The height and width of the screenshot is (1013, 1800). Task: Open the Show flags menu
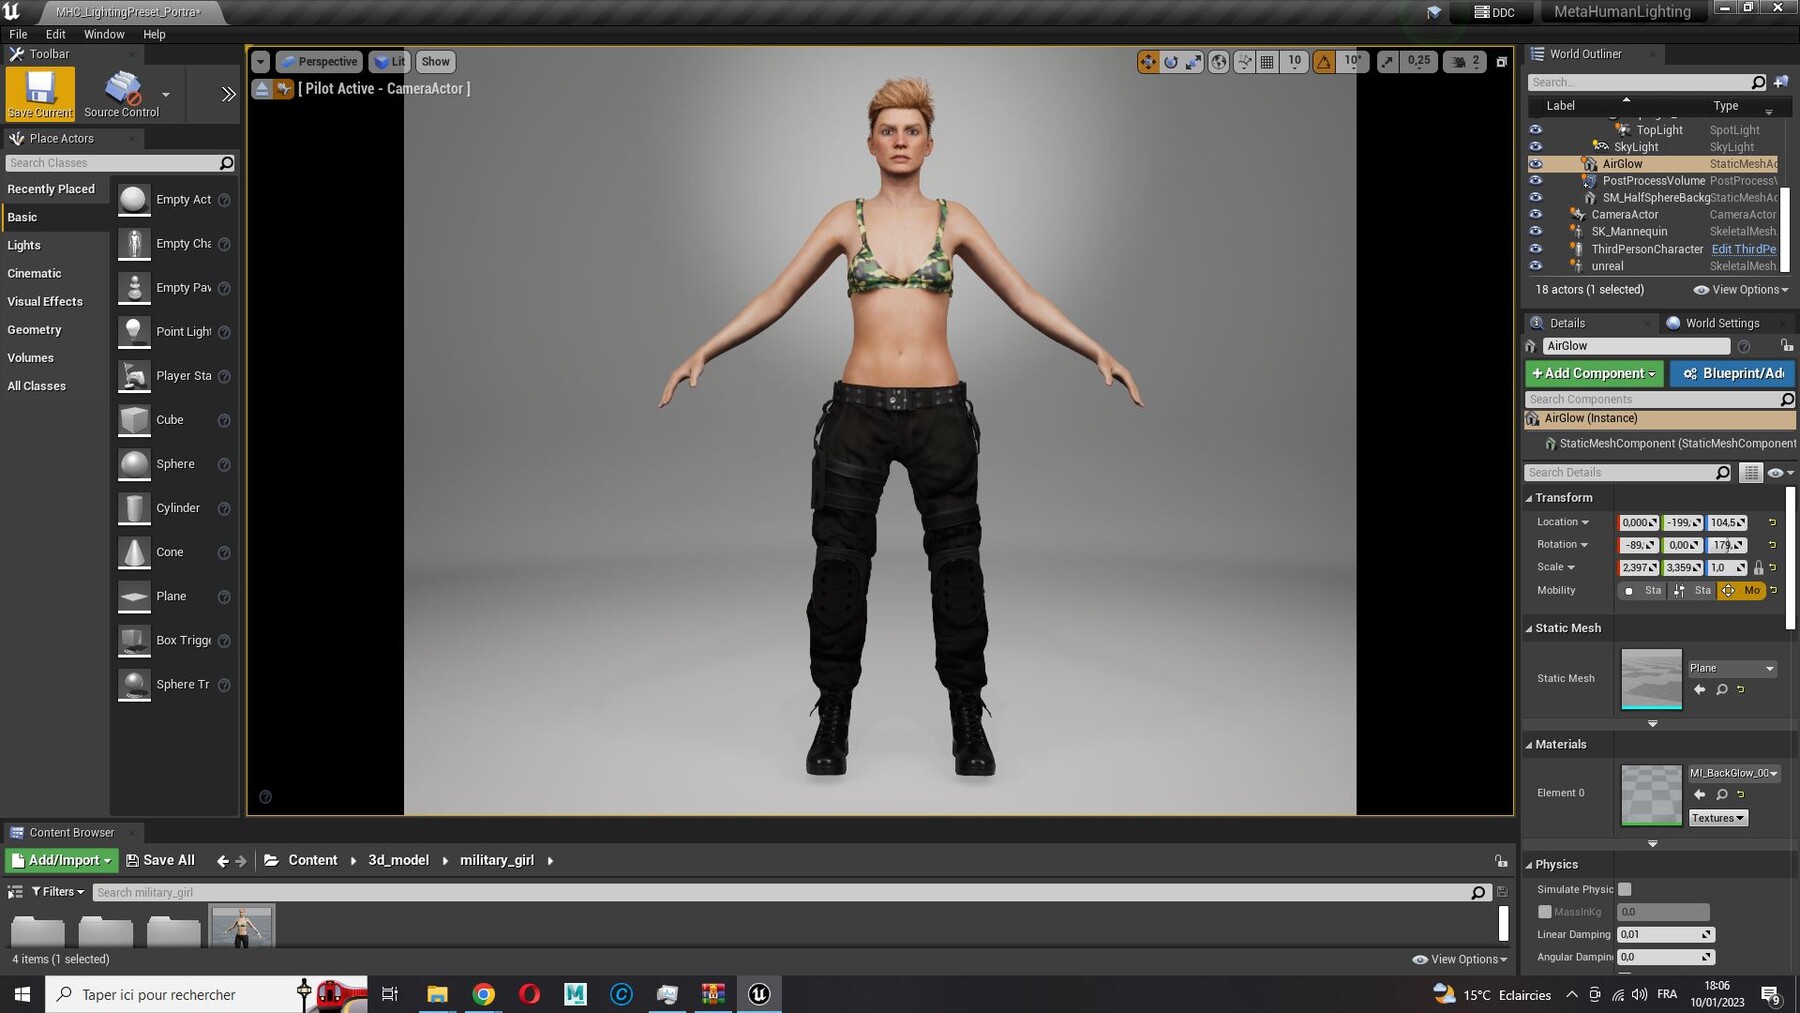pyautogui.click(x=436, y=62)
